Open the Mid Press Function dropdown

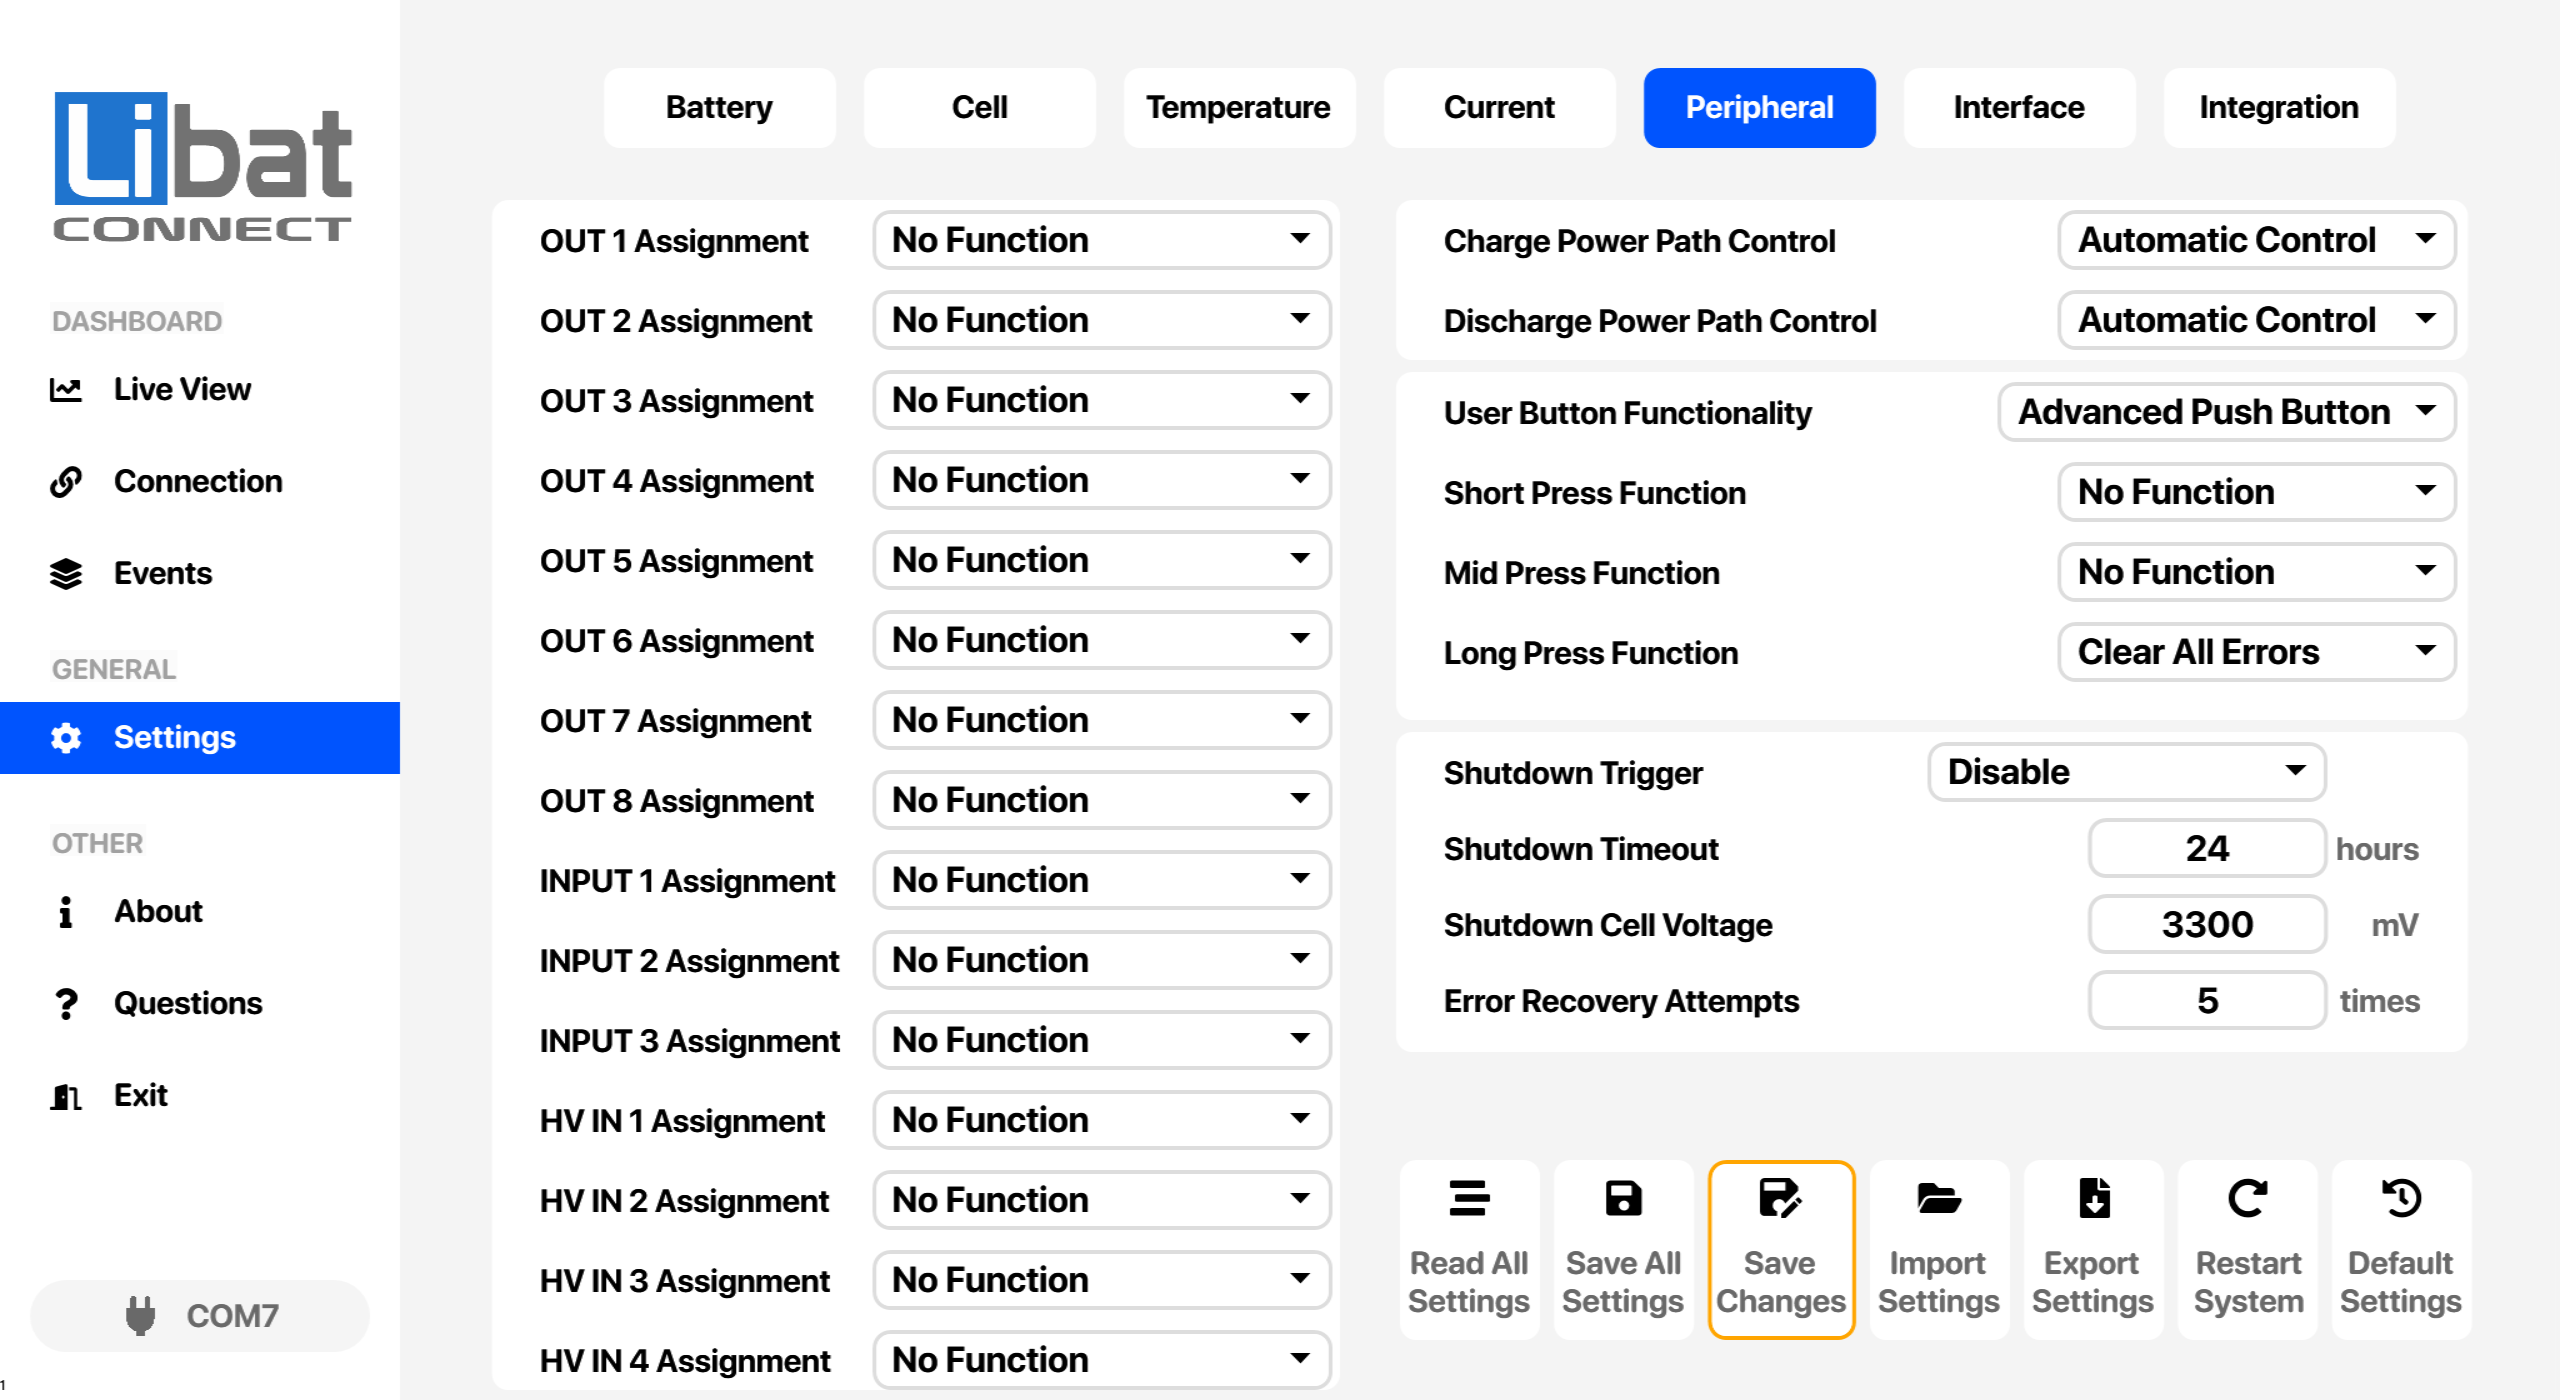click(x=2257, y=572)
